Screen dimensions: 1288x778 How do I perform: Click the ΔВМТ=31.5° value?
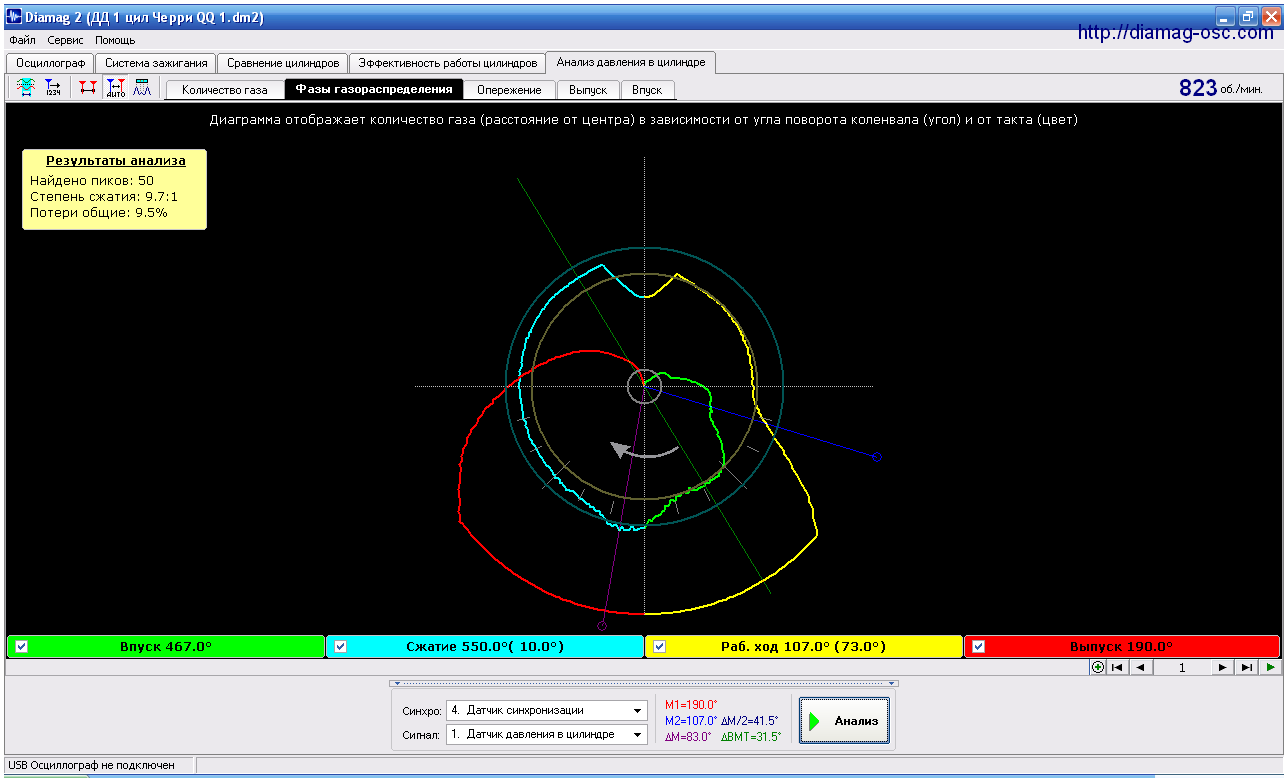point(750,736)
